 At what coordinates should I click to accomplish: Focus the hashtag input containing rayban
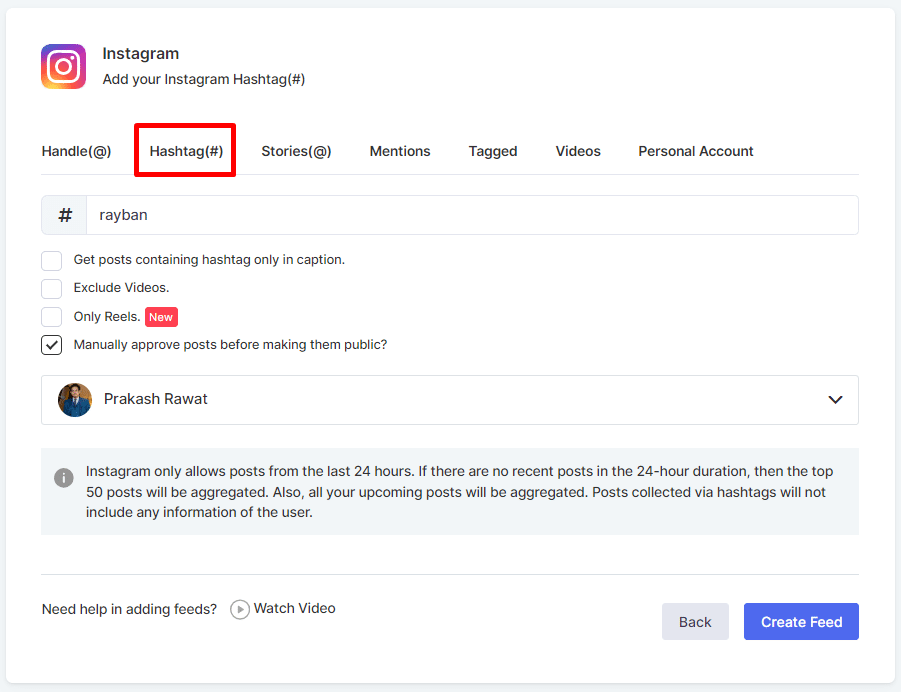(x=470, y=215)
